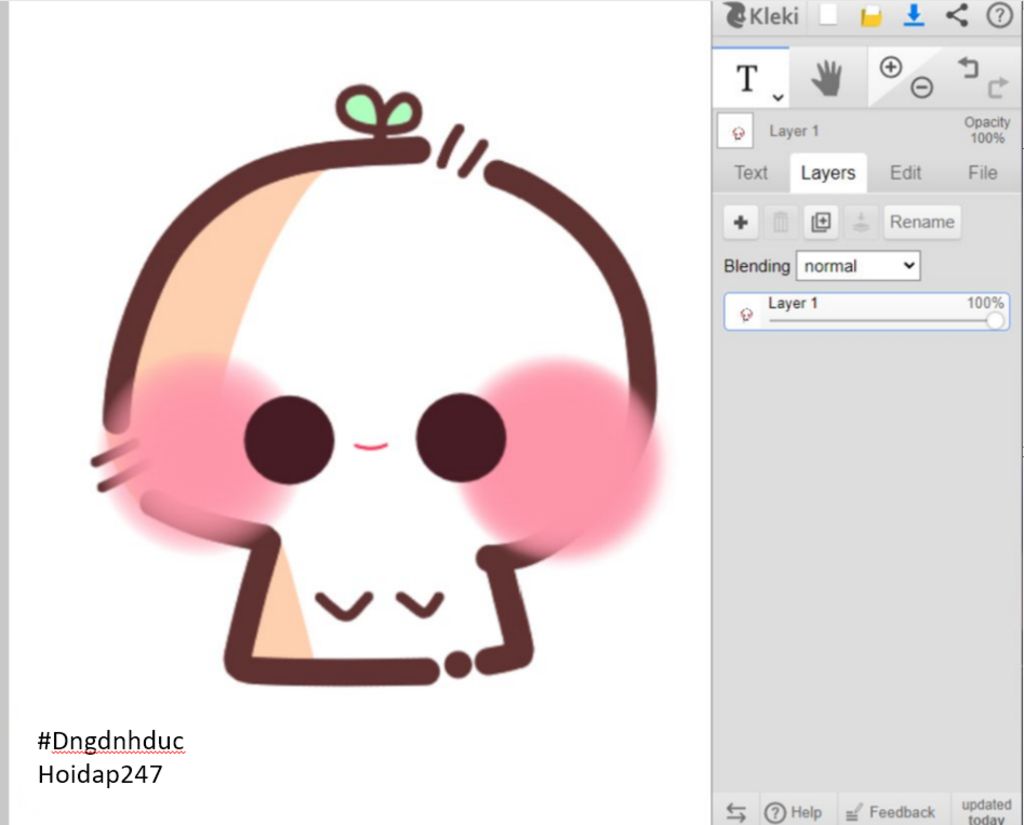Image resolution: width=1024 pixels, height=825 pixels.
Task: Redo the last undone action
Action: pyautogui.click(x=997, y=88)
